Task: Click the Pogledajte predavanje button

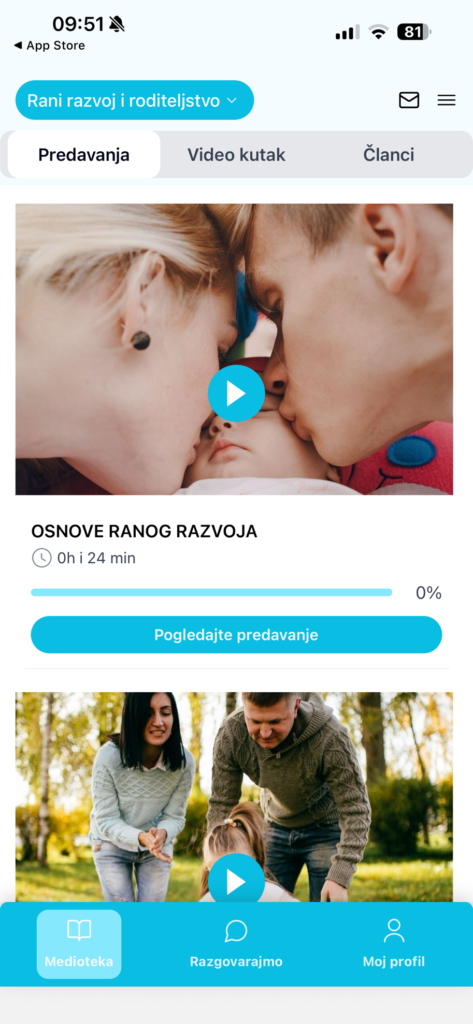Action: click(x=236, y=635)
